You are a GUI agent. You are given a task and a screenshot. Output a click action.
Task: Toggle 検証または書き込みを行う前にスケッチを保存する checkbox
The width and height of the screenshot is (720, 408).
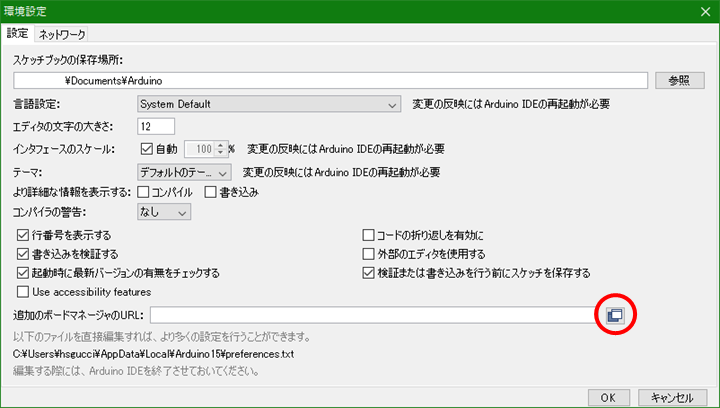pyautogui.click(x=368, y=273)
